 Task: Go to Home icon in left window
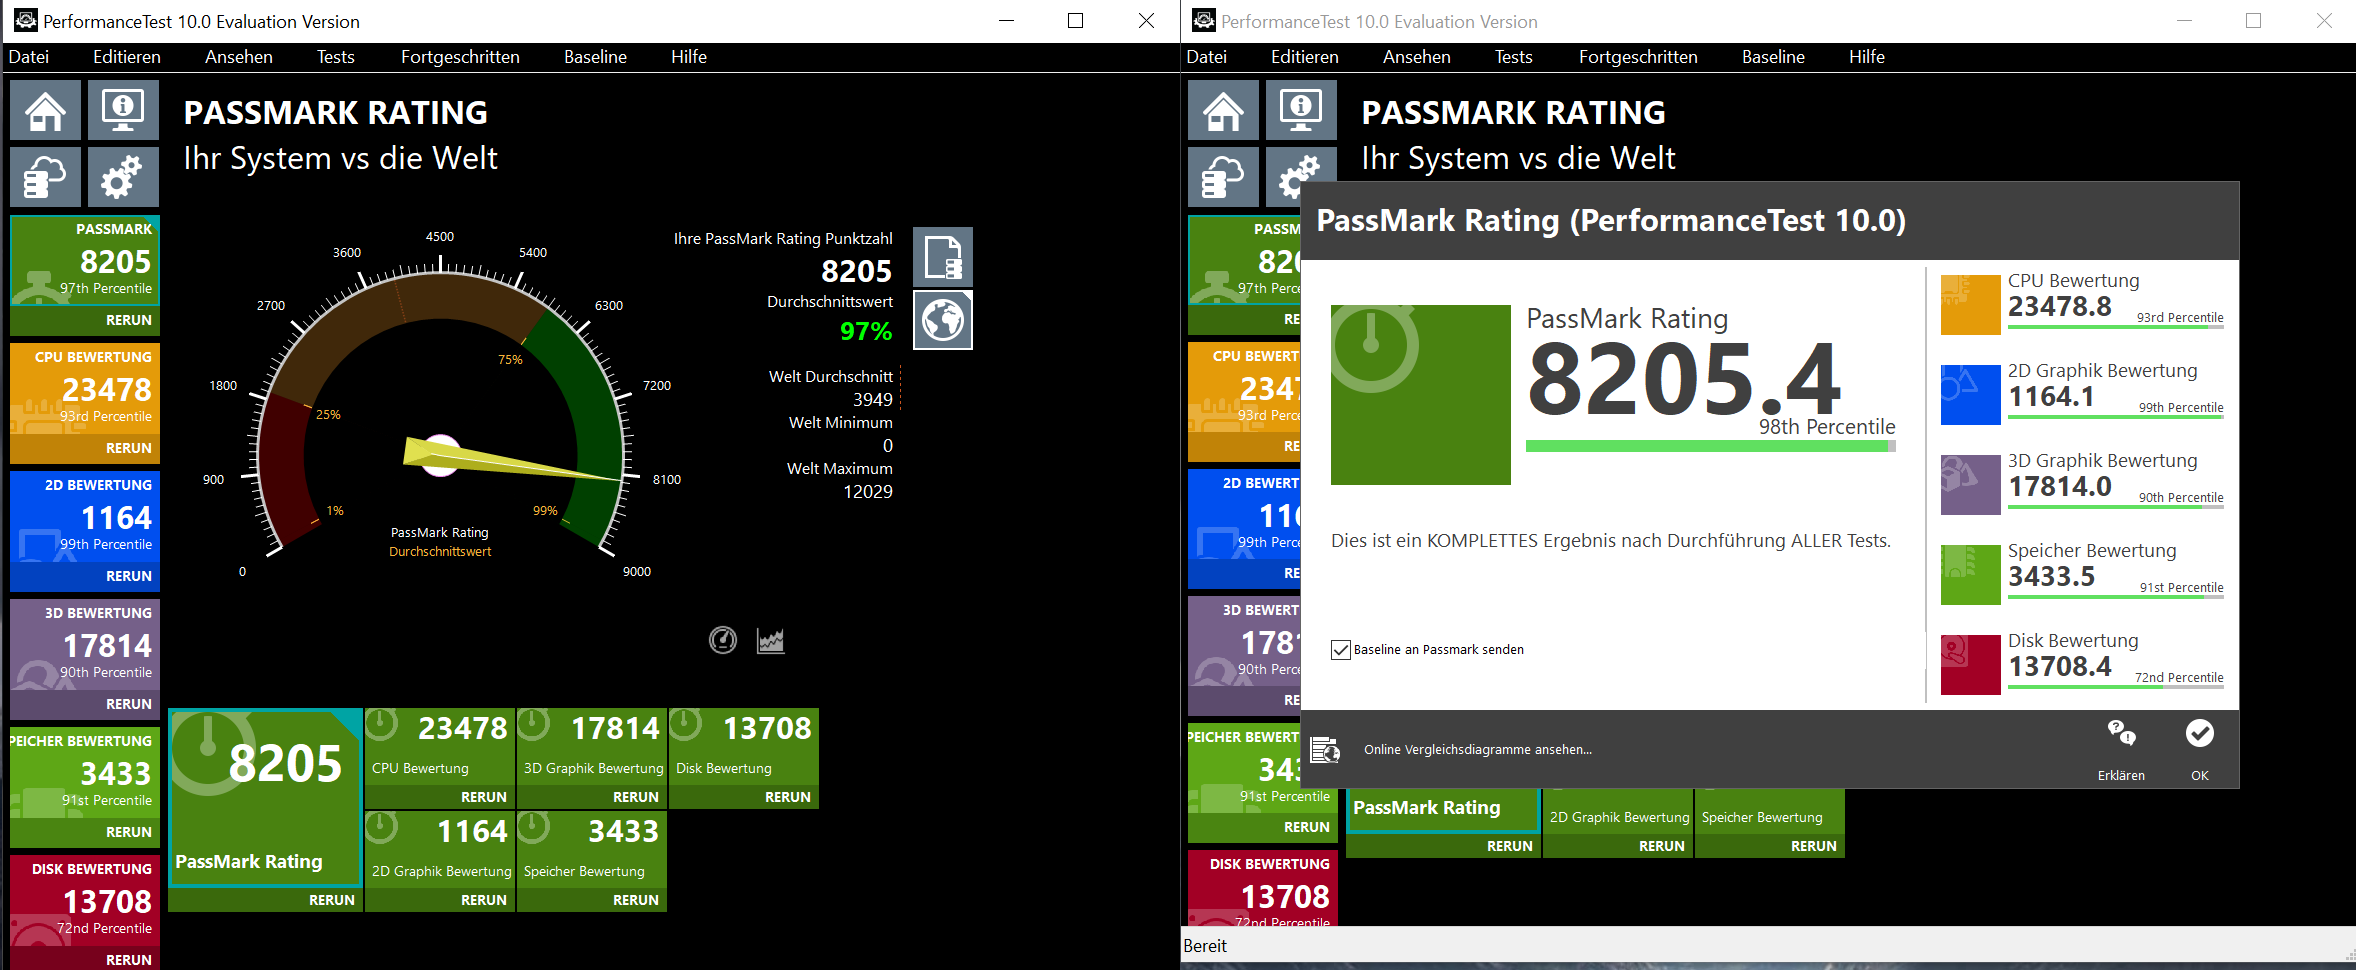46,111
